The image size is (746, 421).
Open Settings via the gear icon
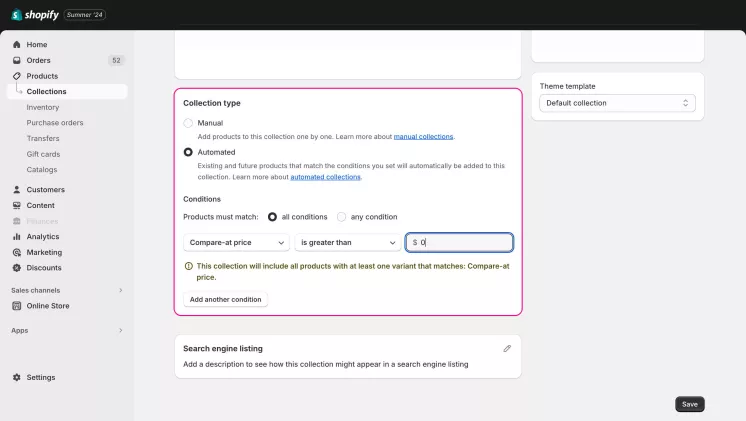17,378
